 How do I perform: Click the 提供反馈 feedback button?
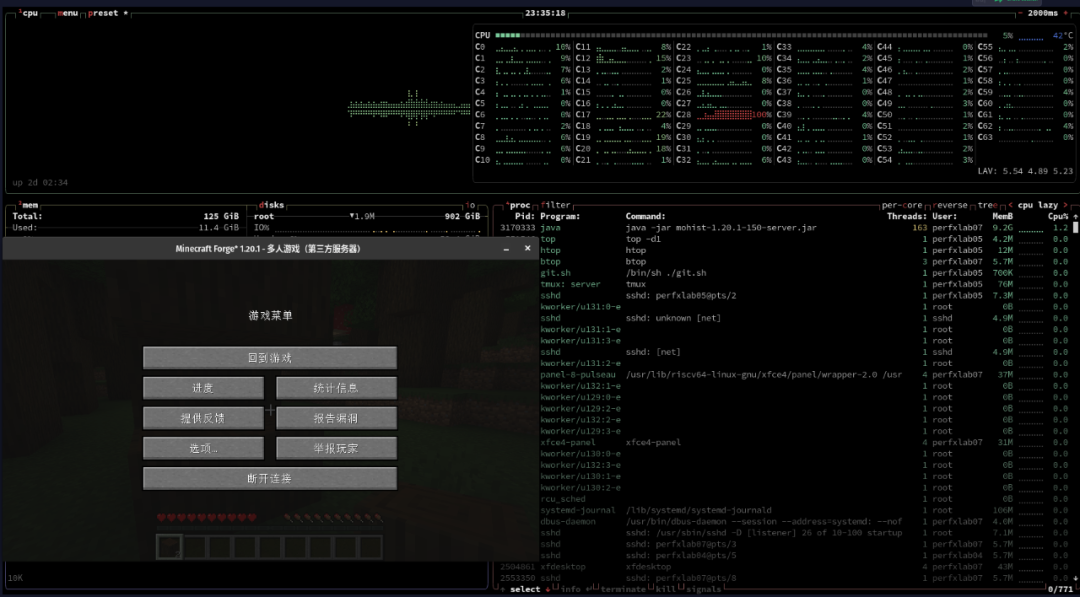203,418
